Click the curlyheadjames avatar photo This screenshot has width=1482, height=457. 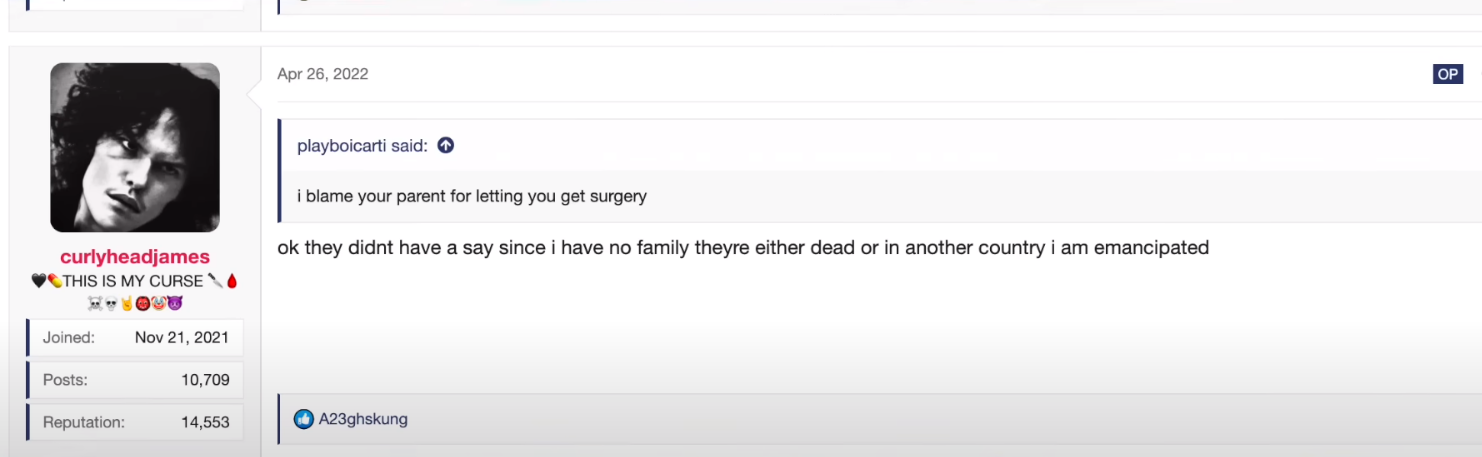point(135,147)
